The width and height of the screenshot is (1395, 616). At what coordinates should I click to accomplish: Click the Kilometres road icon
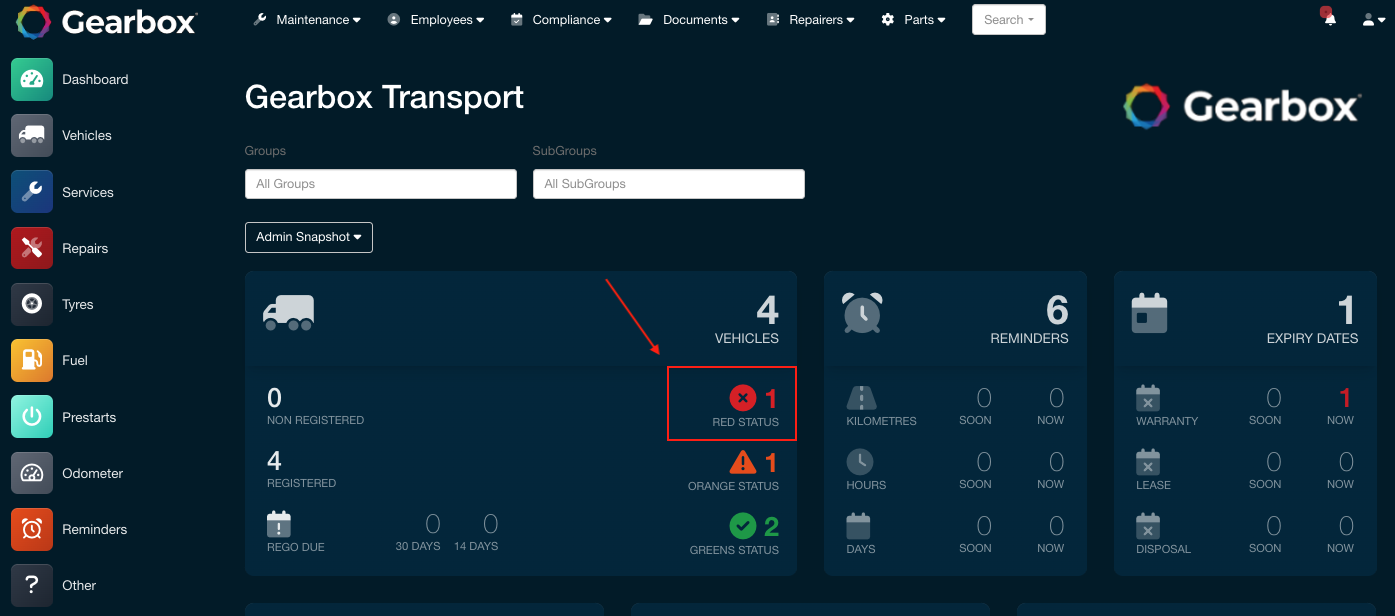pyautogui.click(x=862, y=398)
